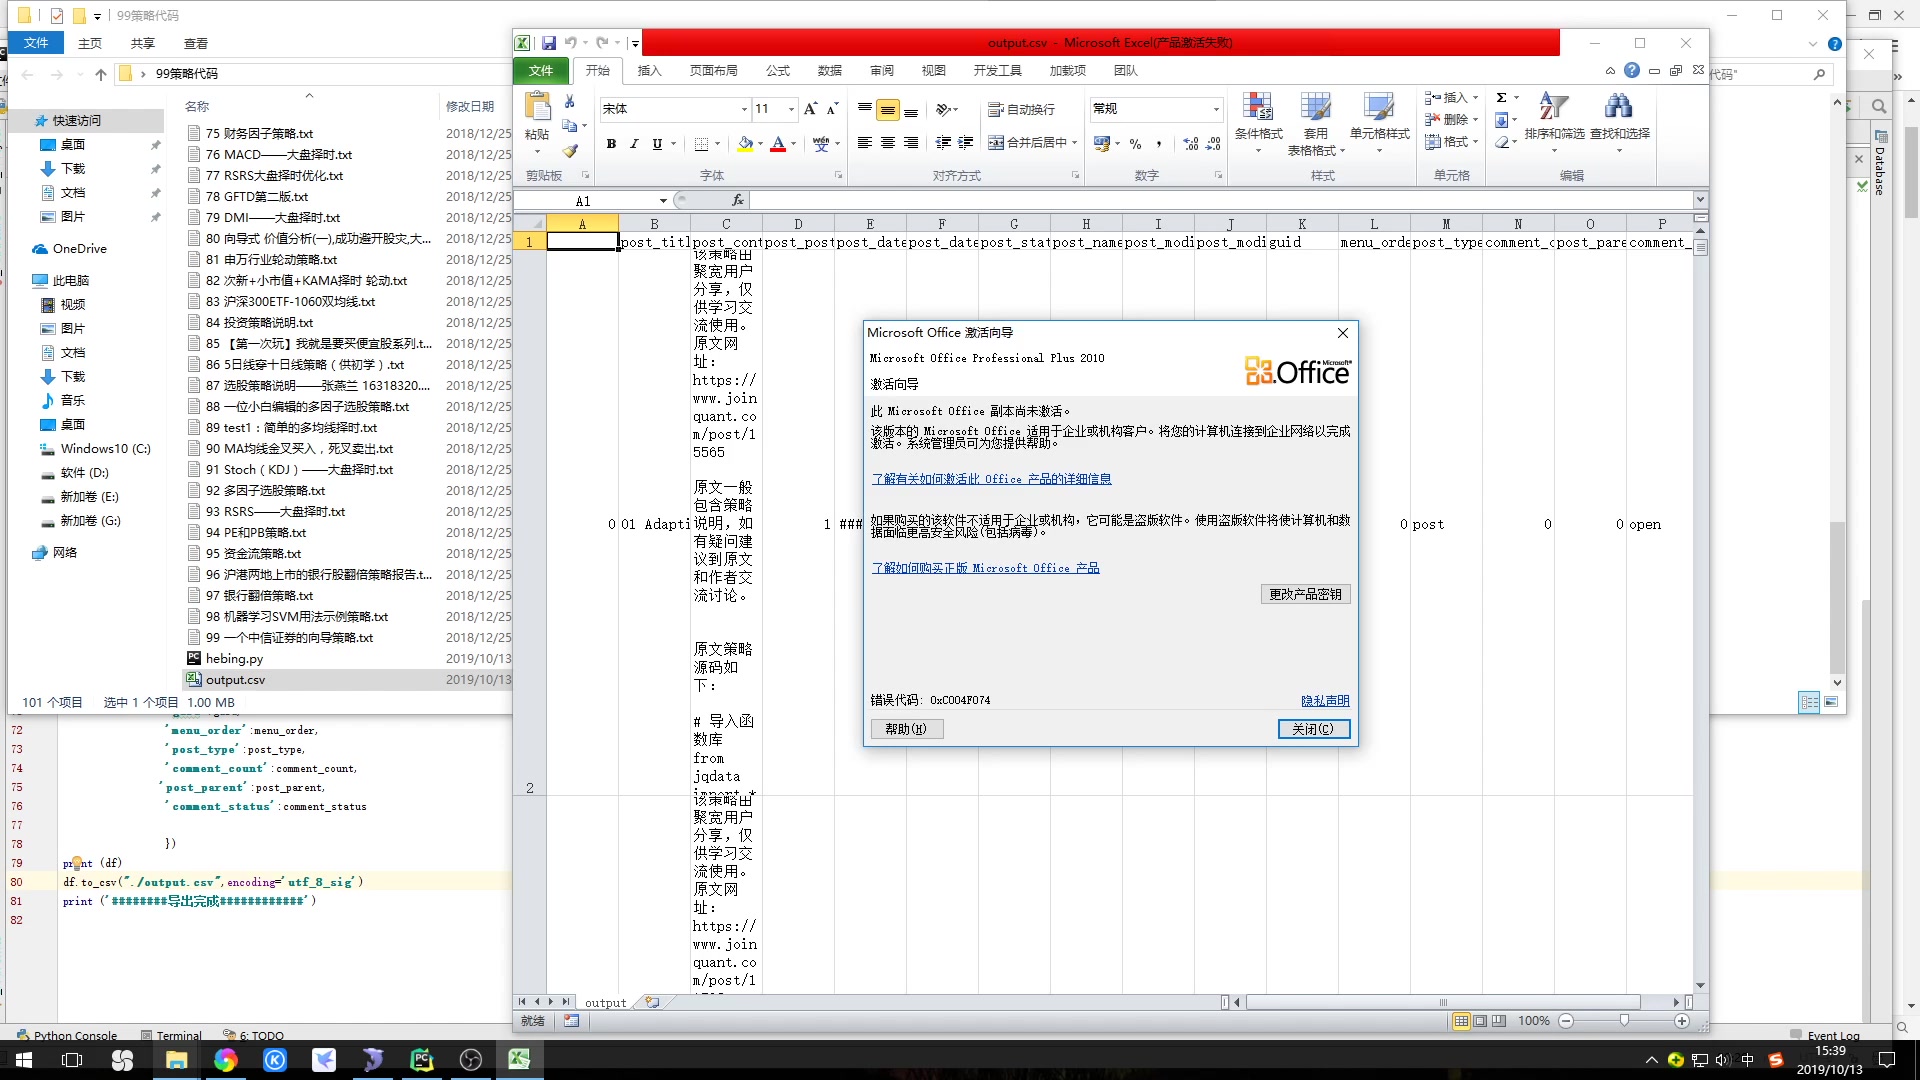The width and height of the screenshot is (1920, 1080).
Task: Open Find and Select binoculars icon
Action: pos(1619,106)
